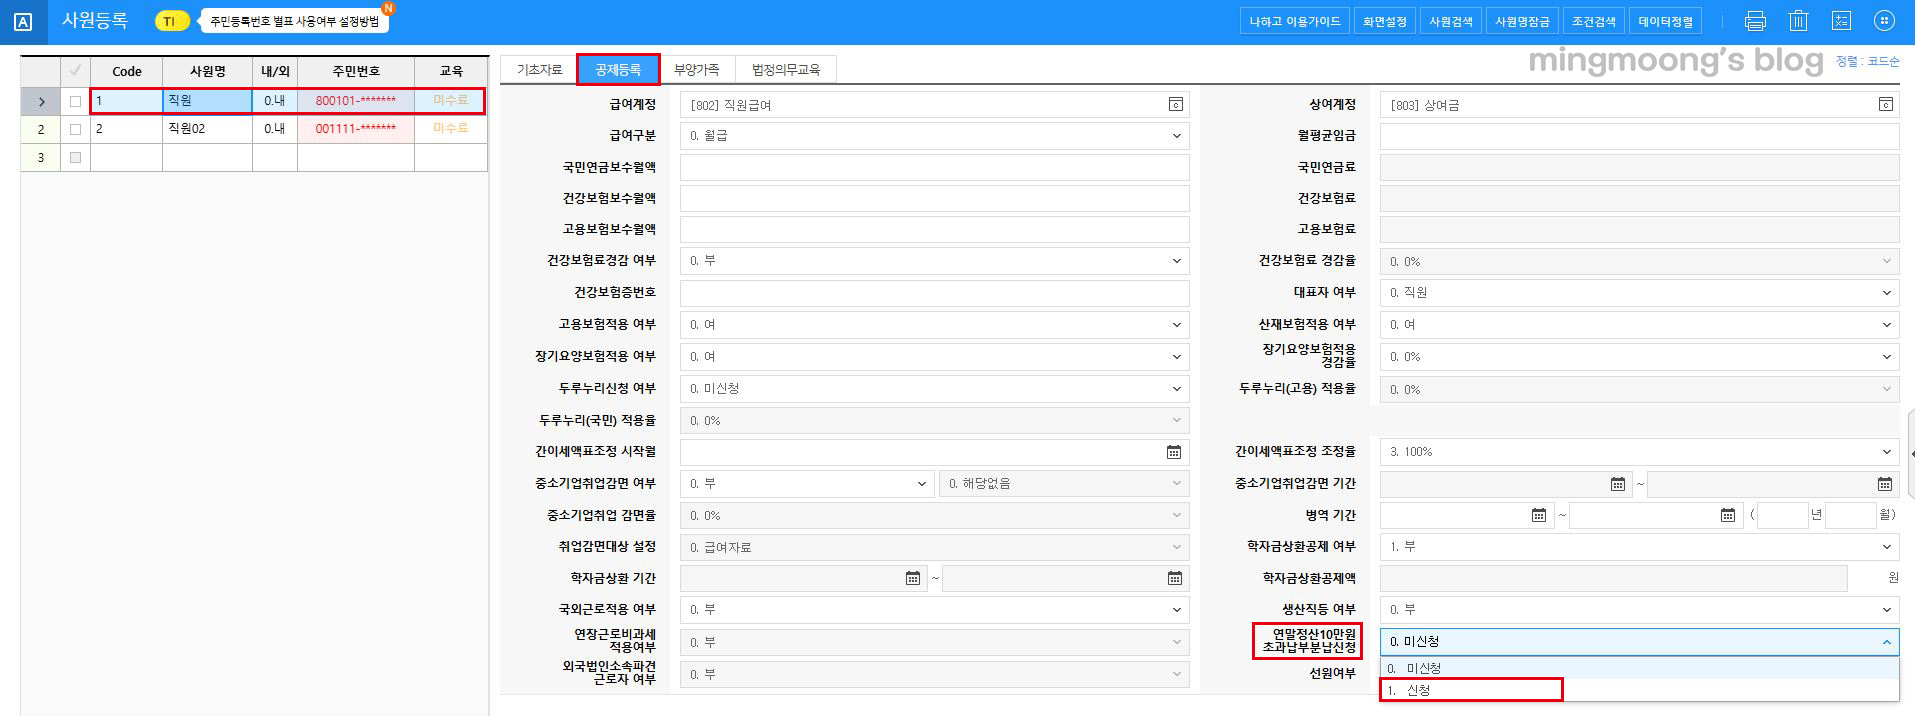Toggle the header select-all checkbox

coord(75,71)
